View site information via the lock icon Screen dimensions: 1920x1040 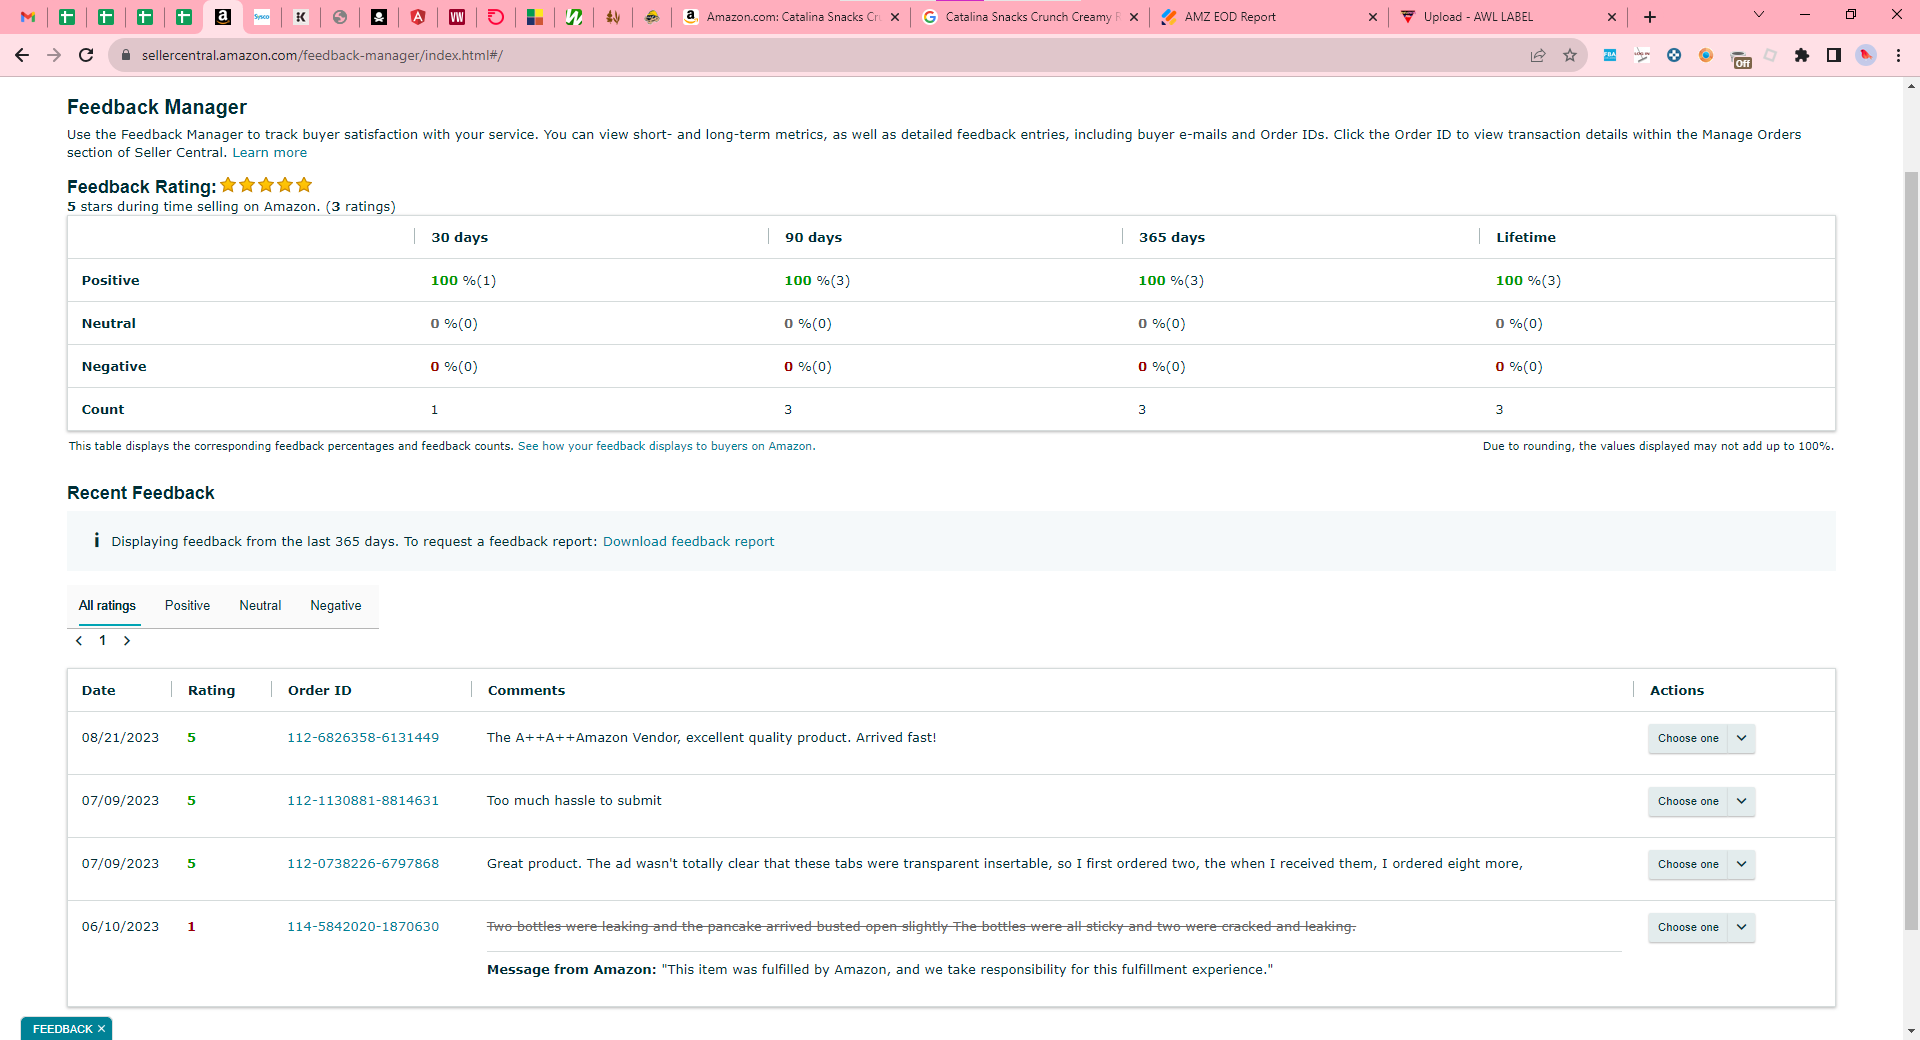tap(126, 55)
